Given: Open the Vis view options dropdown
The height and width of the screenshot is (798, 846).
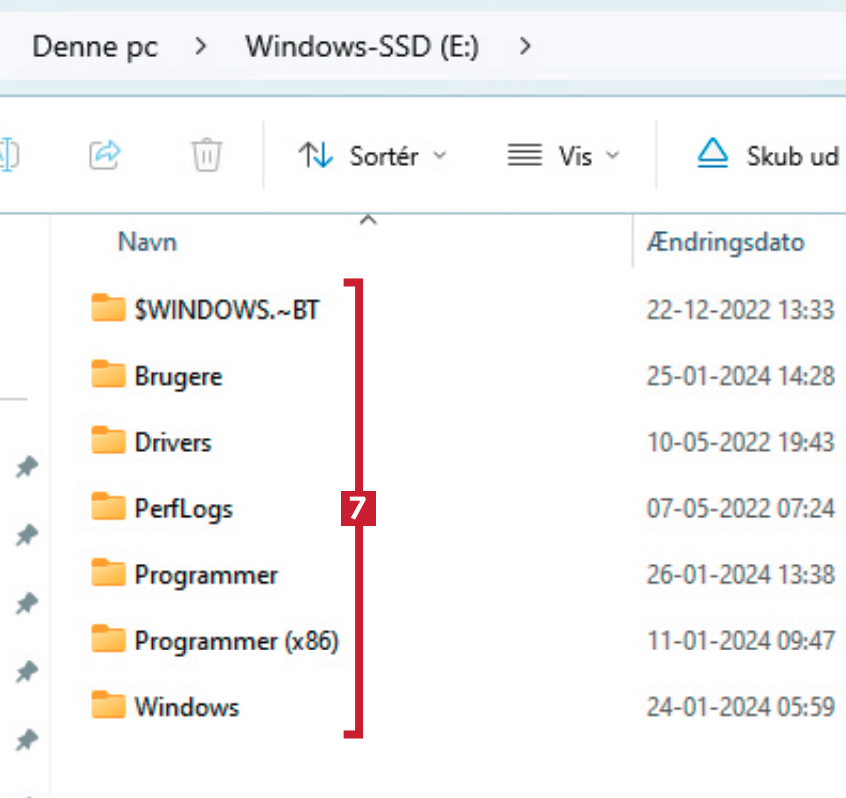Looking at the screenshot, I should coord(564,156).
